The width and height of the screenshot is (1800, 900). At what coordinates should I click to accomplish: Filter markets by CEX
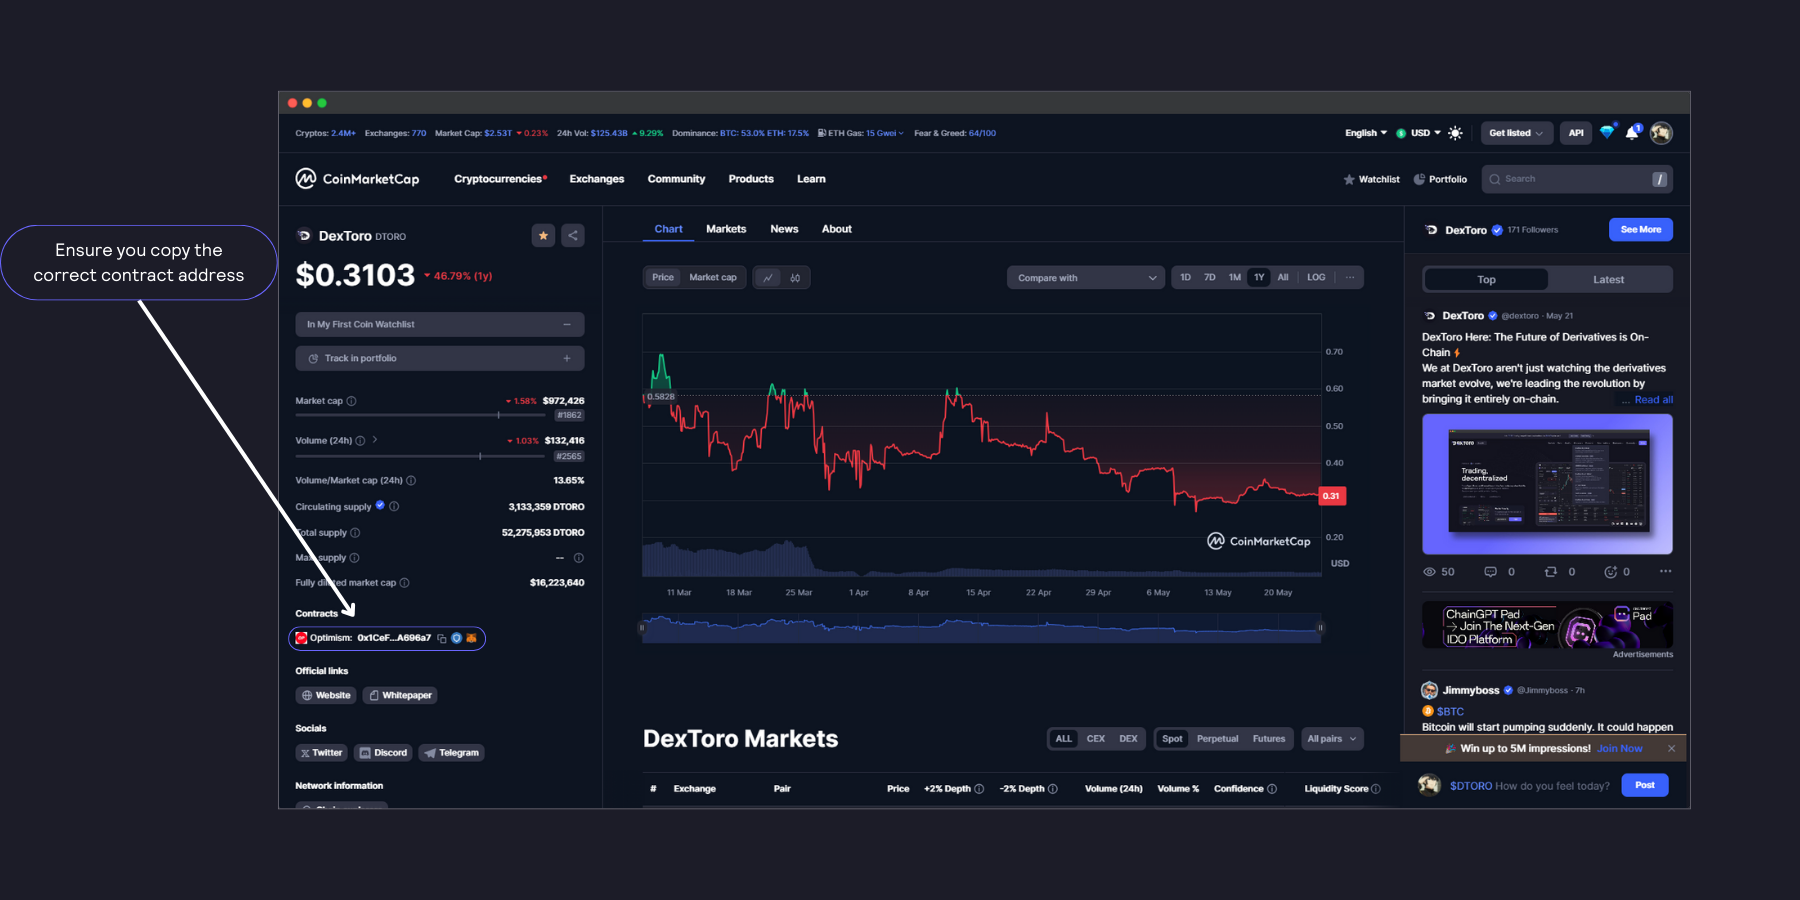click(x=1096, y=739)
